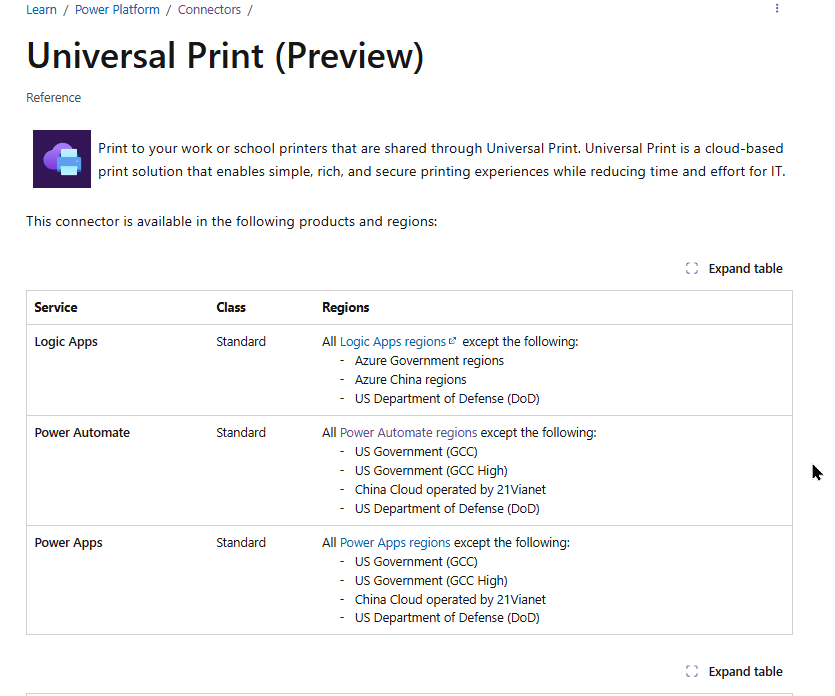This screenshot has height=696, width=835.
Task: Open the Power Automate regions link
Action: point(408,432)
